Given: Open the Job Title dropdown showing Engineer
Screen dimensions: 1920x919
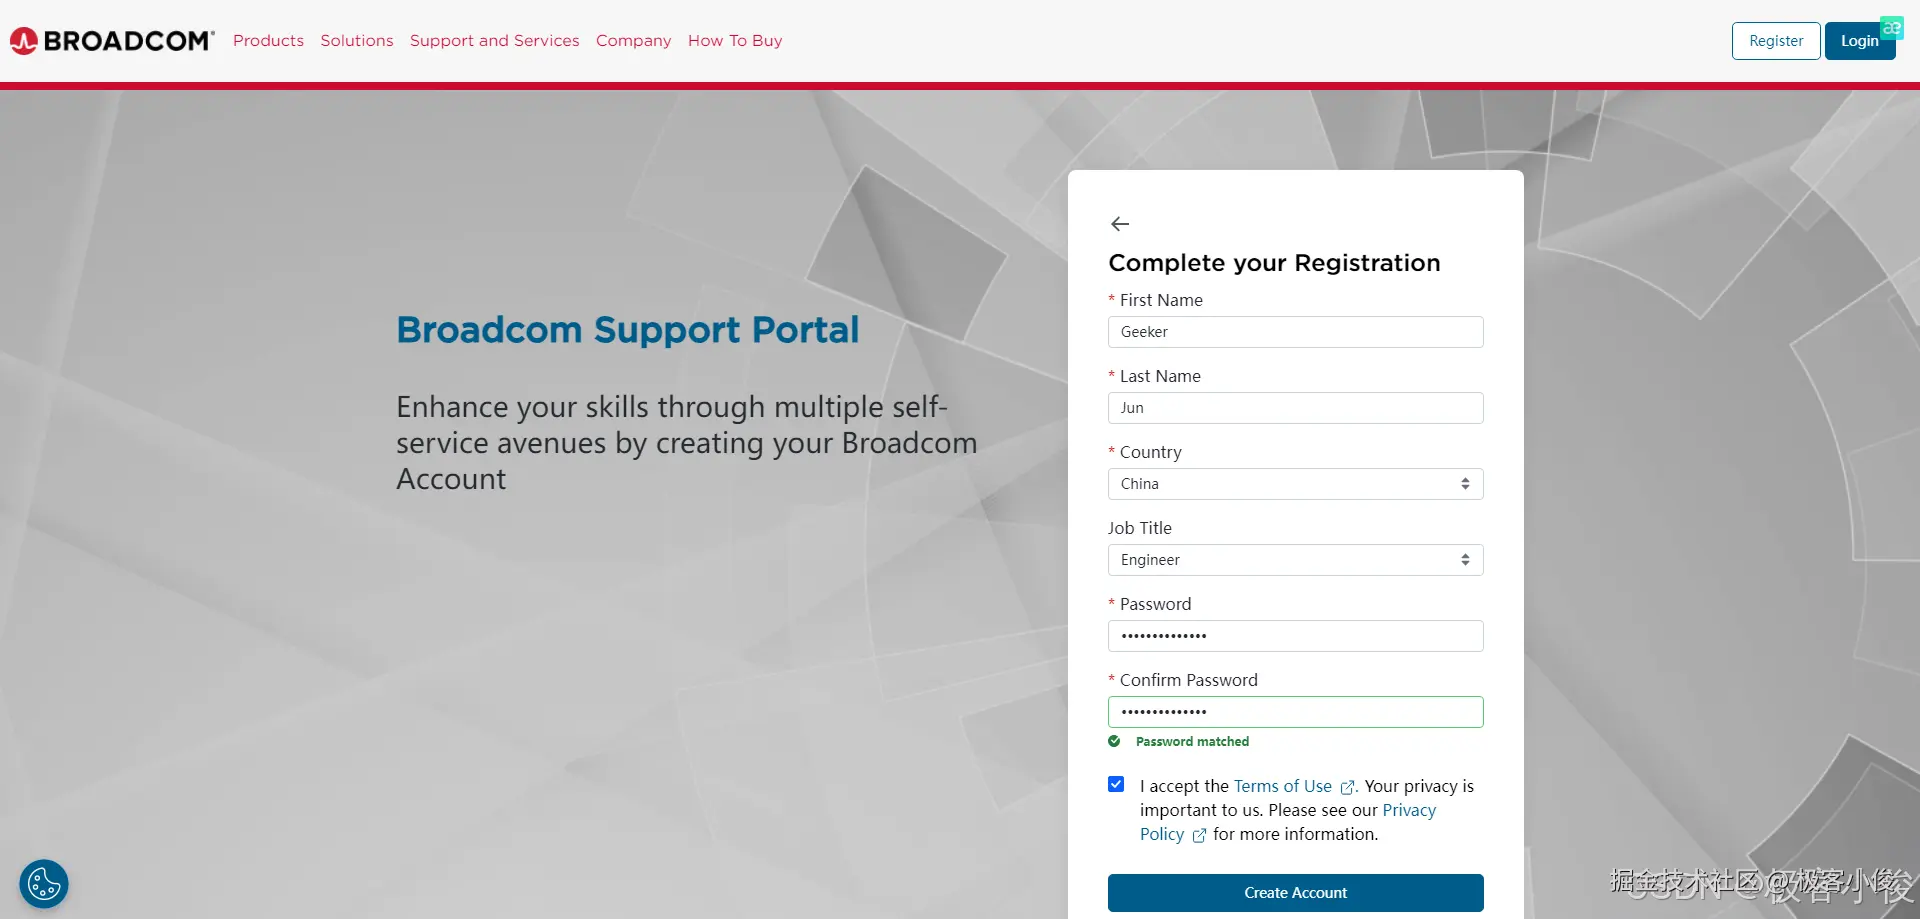Looking at the screenshot, I should tap(1295, 560).
